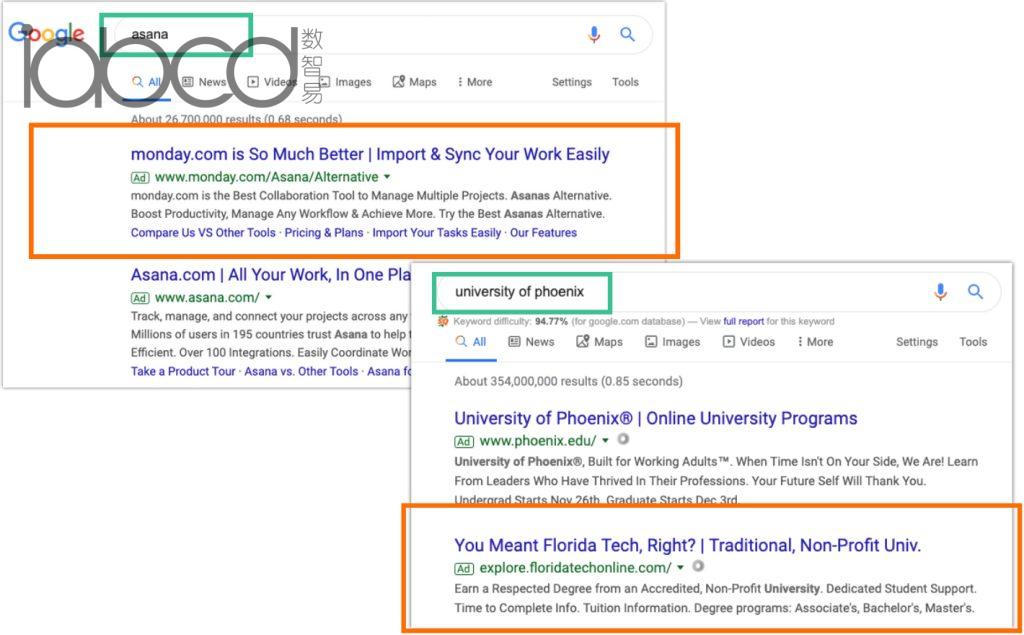1024x635 pixels.
Task: Open News tab in phoenix results
Action: pos(531,342)
